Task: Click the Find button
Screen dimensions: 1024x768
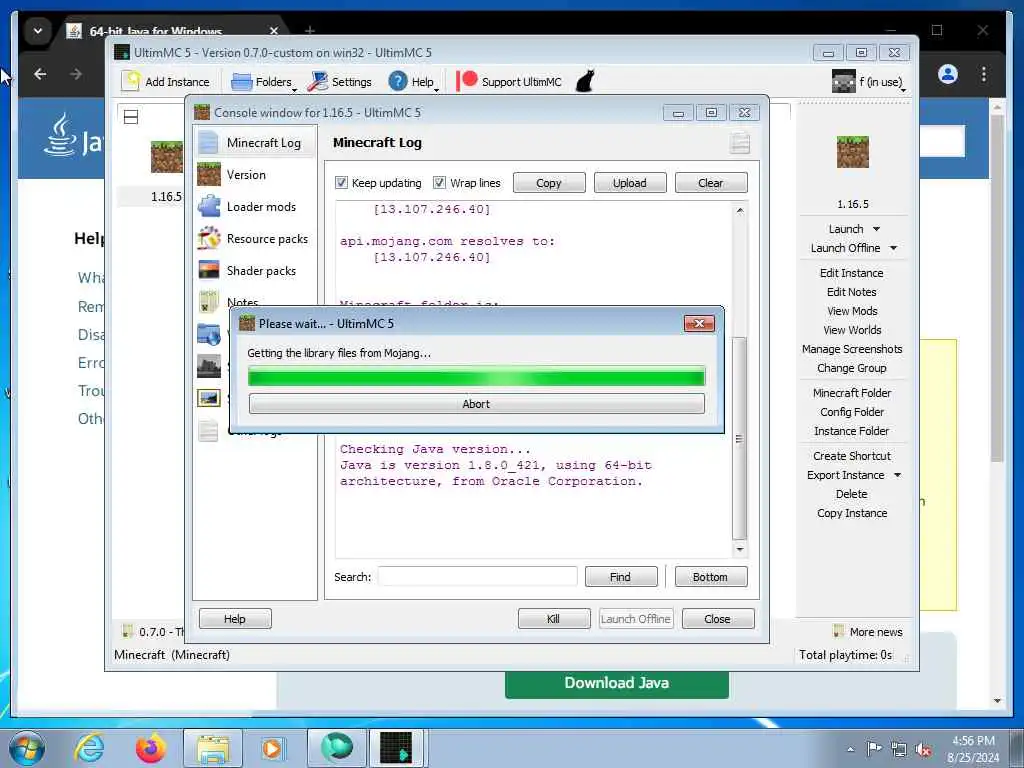Action: click(x=620, y=577)
